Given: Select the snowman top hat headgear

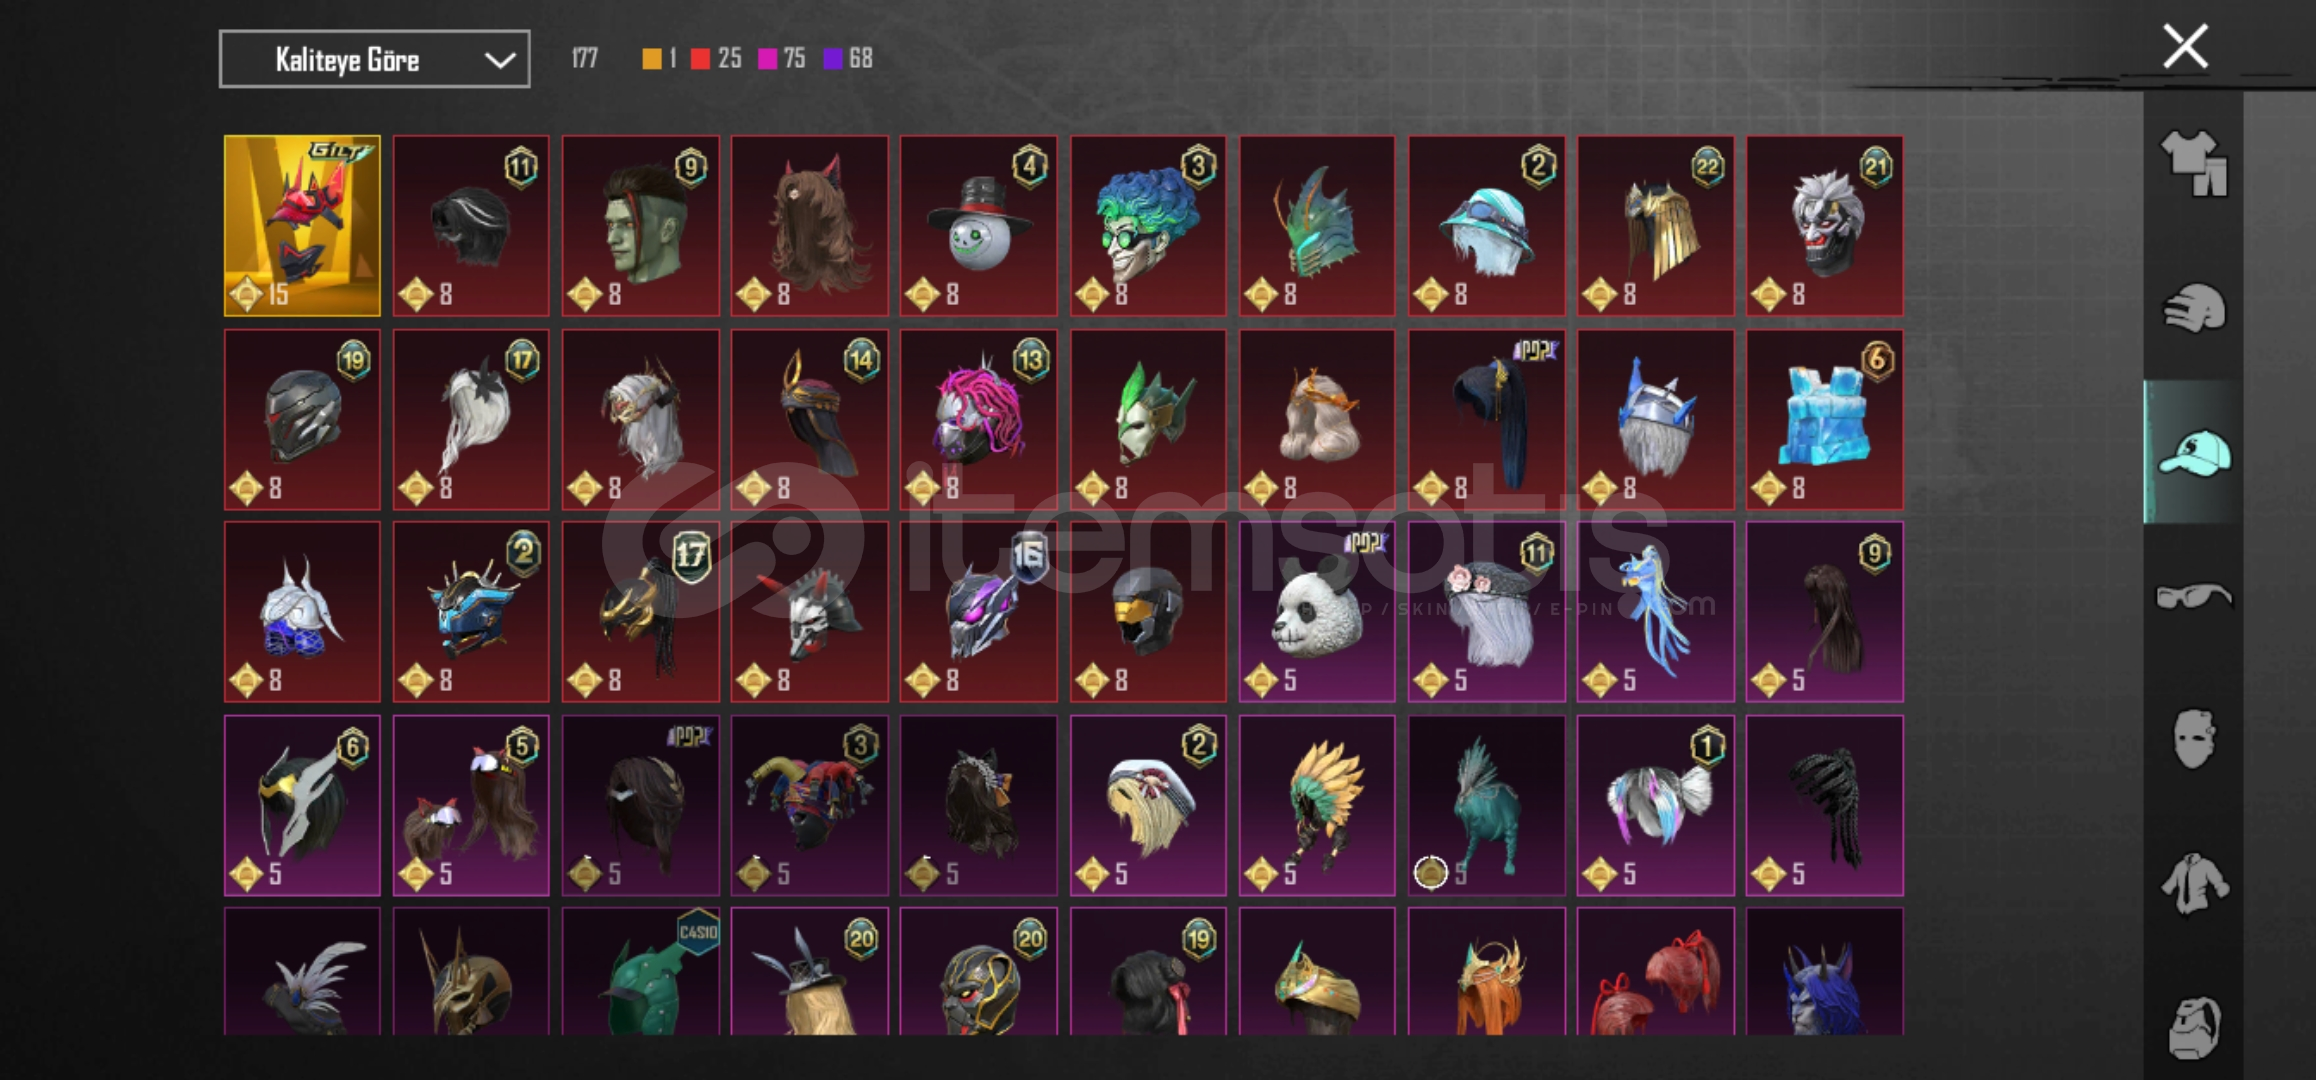Looking at the screenshot, I should point(978,226).
